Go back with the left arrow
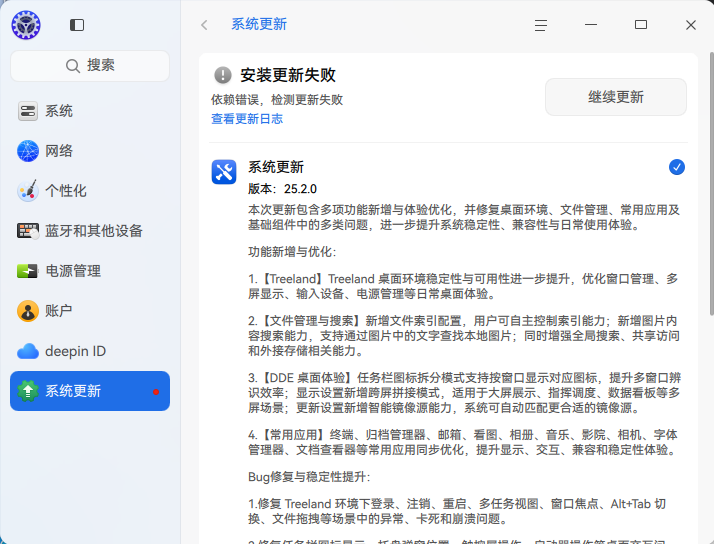Viewport: 714px width, 544px height. pyautogui.click(x=204, y=25)
